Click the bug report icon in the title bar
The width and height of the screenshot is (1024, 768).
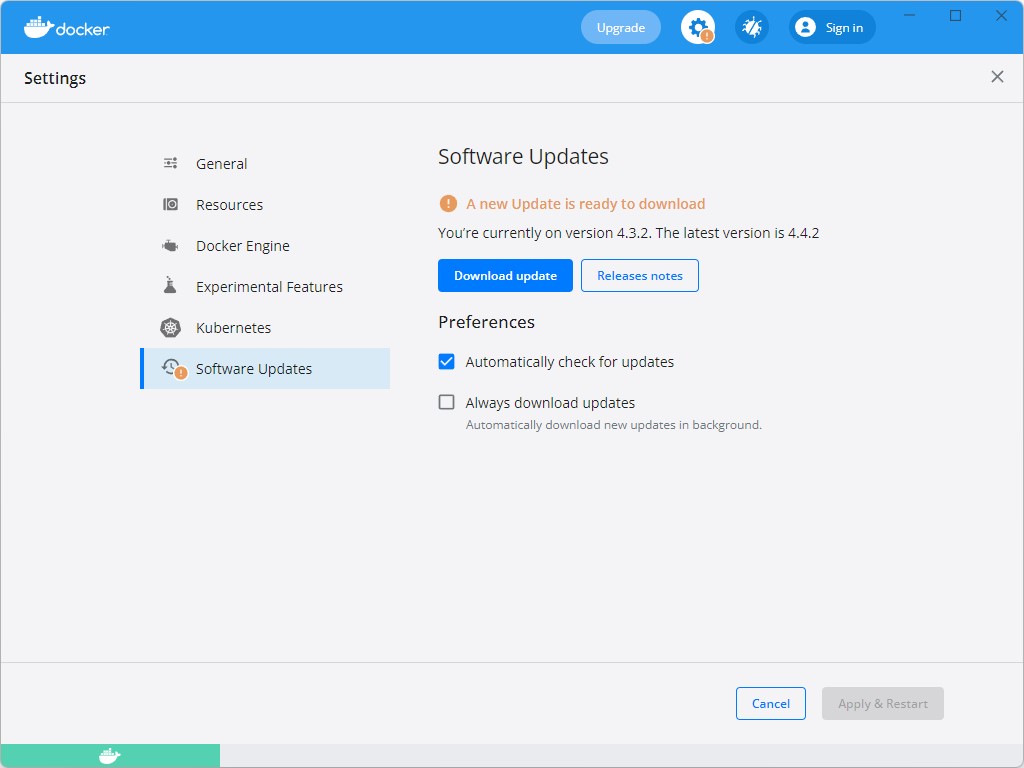(x=751, y=27)
